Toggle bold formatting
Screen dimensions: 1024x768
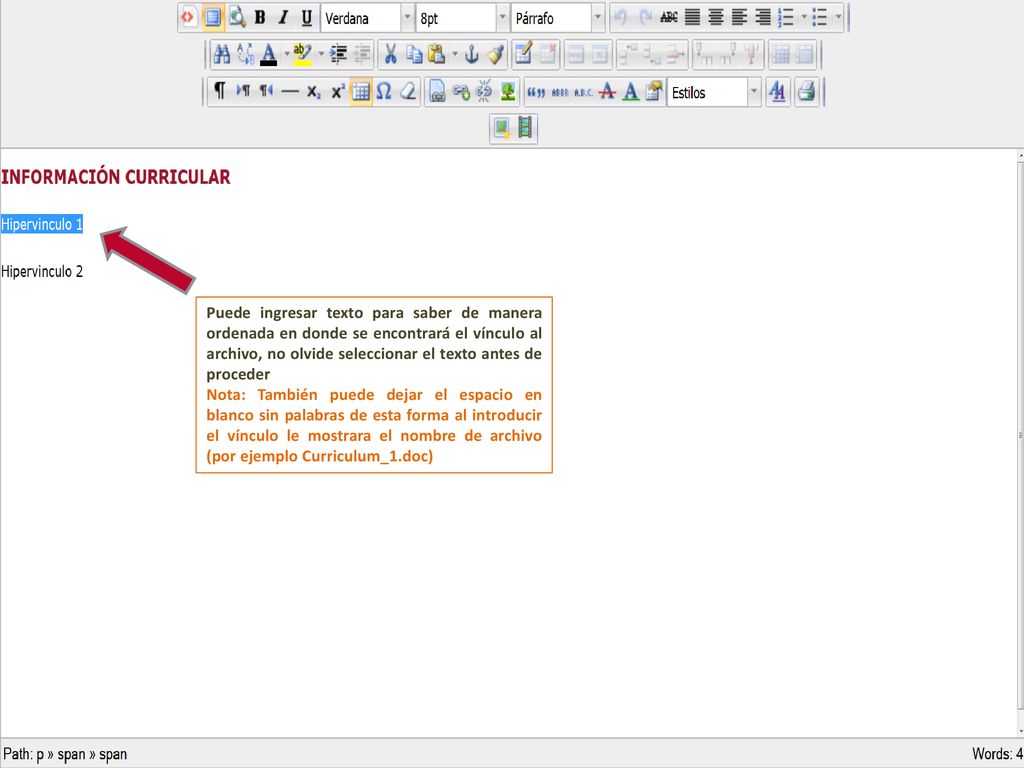(x=259, y=18)
